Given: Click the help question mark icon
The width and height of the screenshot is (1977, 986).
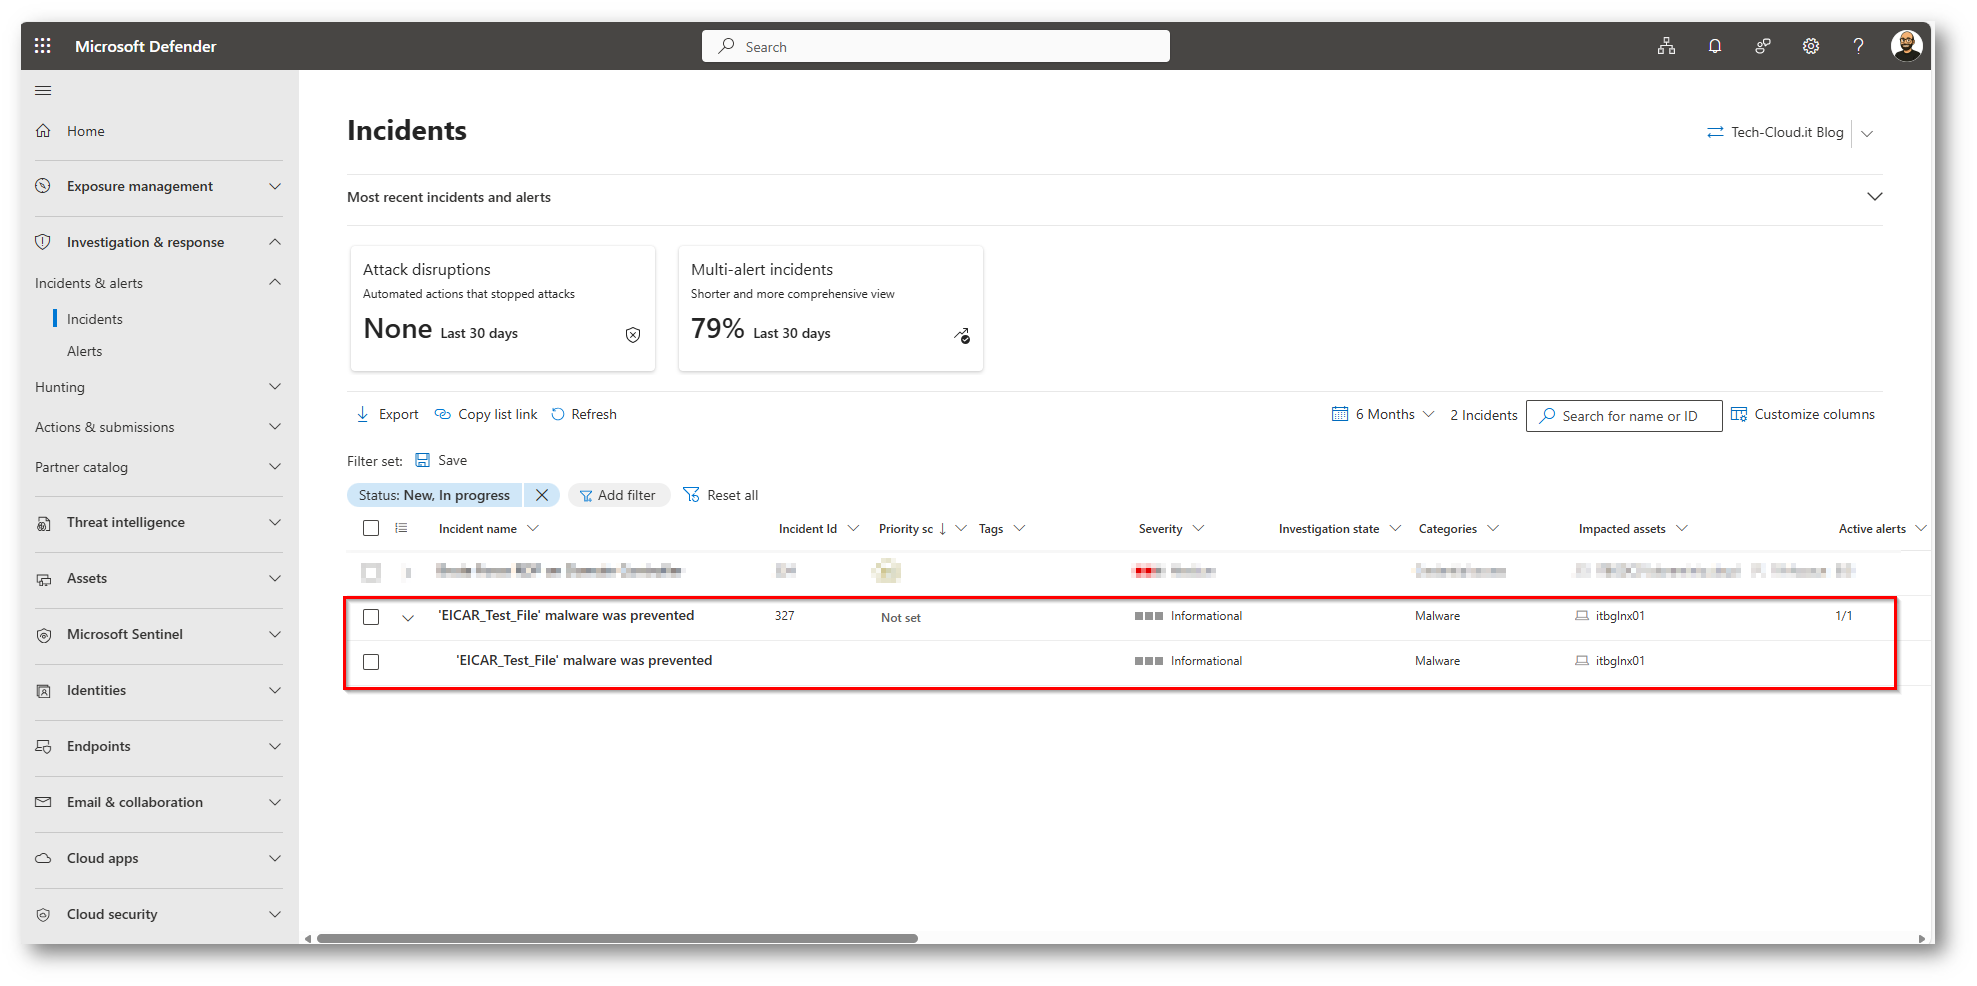Looking at the screenshot, I should (x=1858, y=46).
